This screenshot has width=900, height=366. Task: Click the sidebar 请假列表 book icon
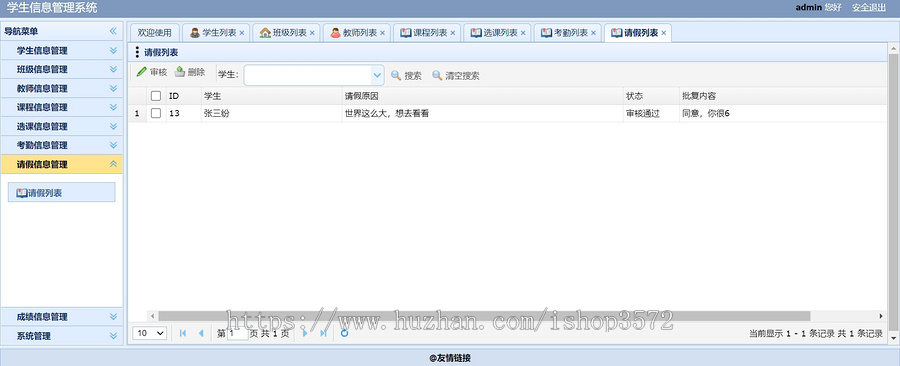point(21,193)
